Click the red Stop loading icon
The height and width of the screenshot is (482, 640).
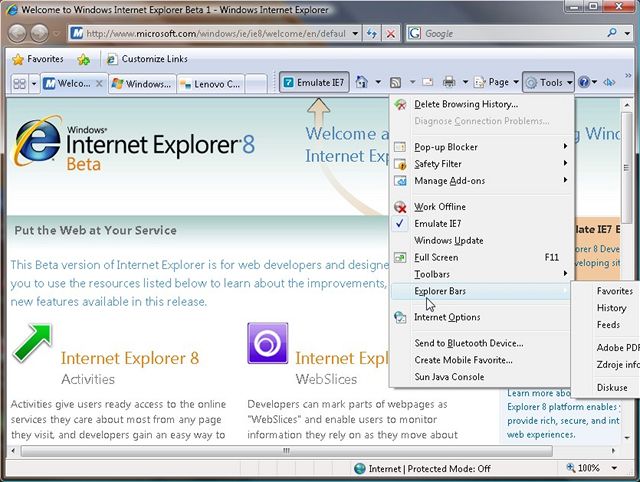[x=391, y=33]
